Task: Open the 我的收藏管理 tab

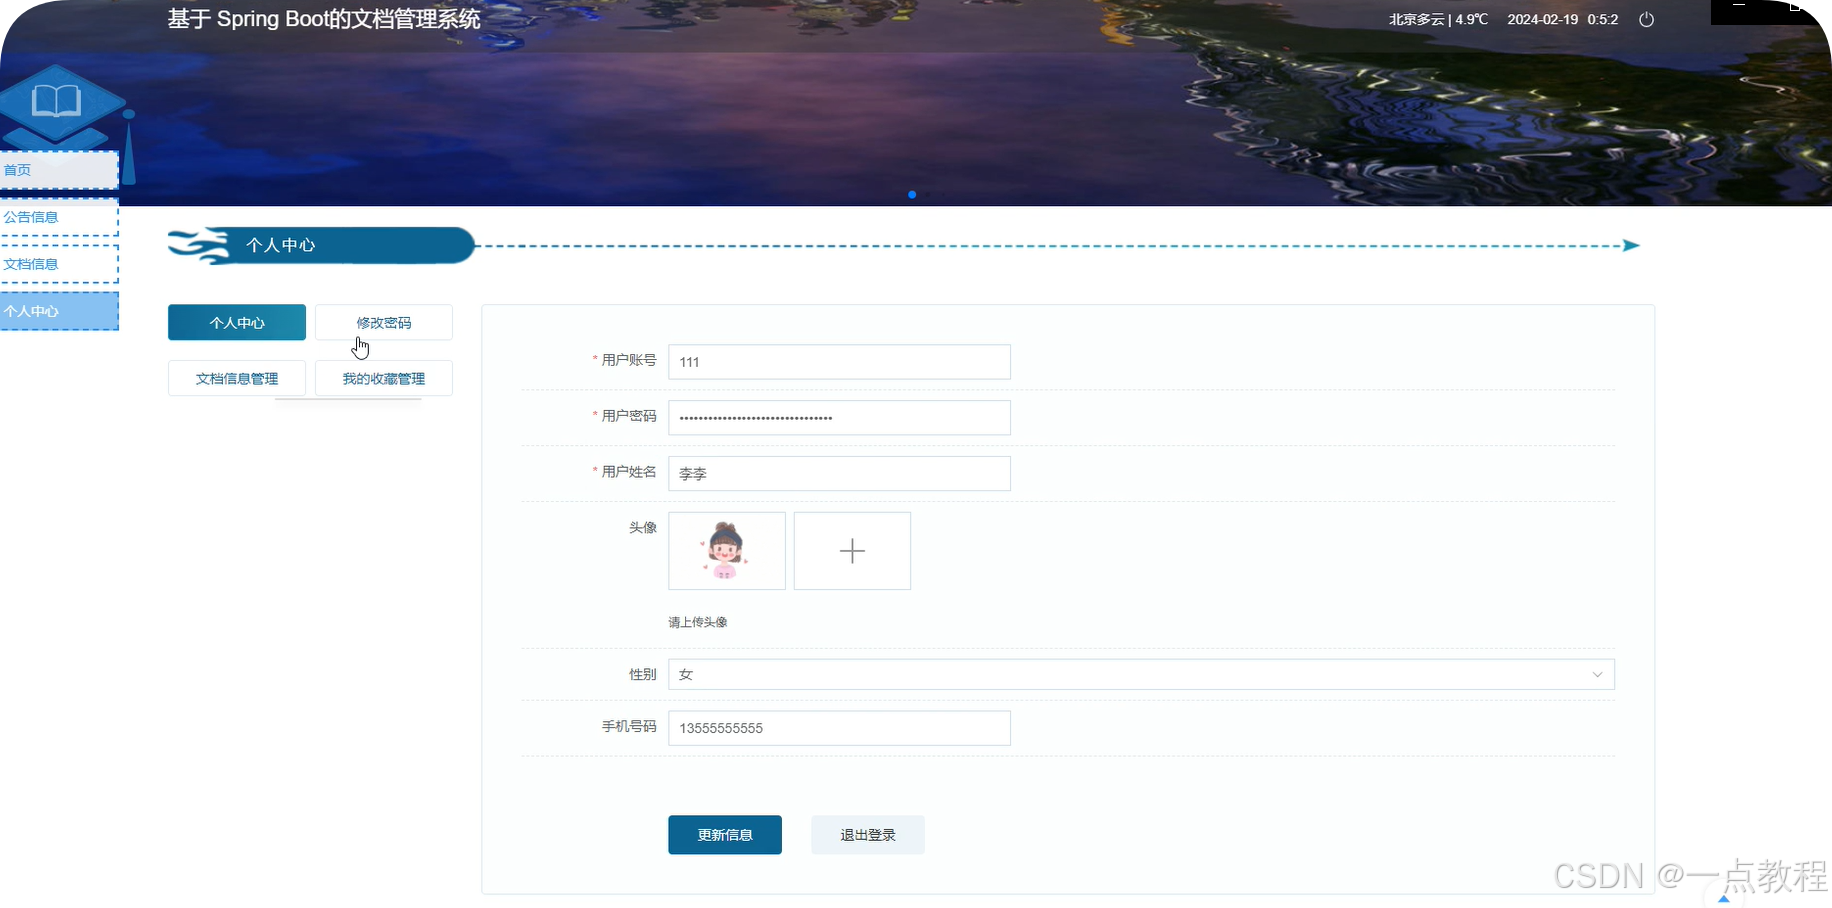Action: [383, 378]
